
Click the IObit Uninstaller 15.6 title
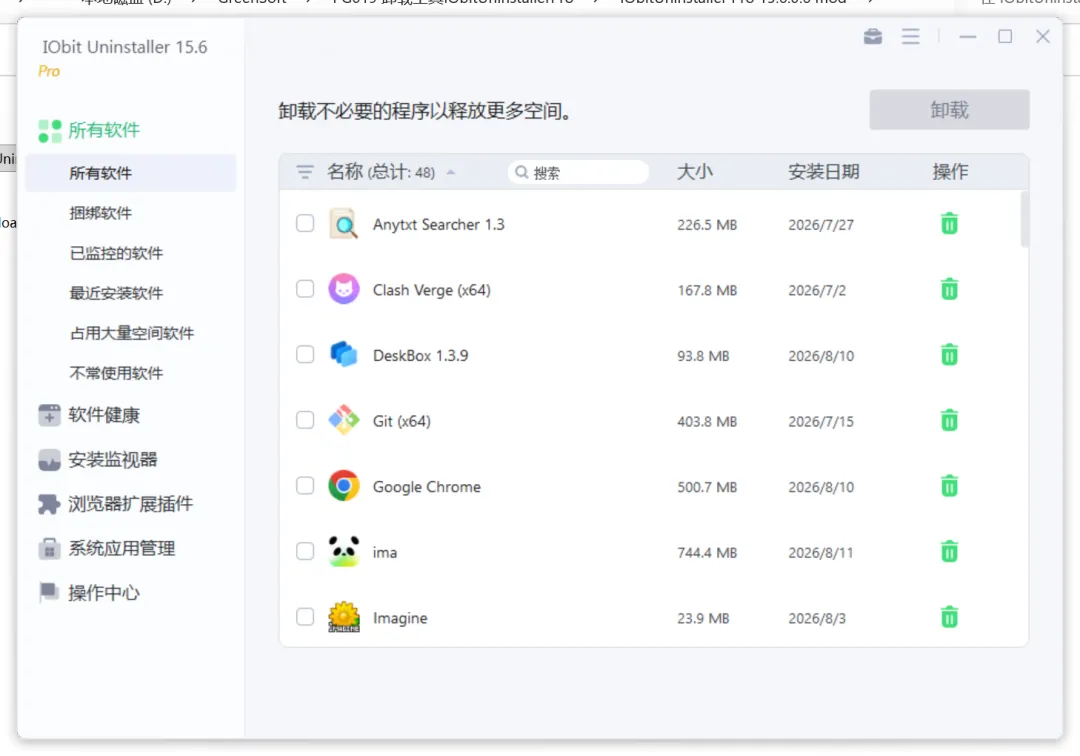[125, 47]
